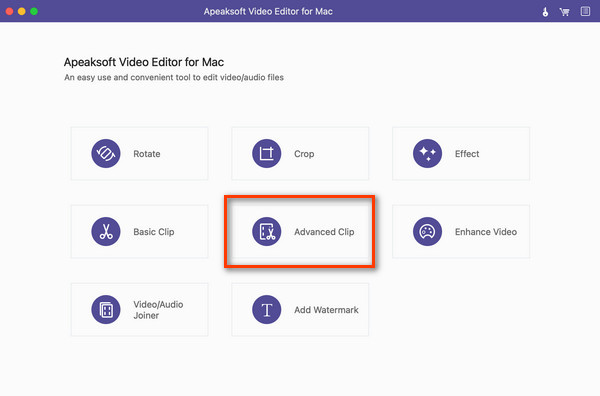The width and height of the screenshot is (600, 396).
Task: Click the Rotate circular arrows icon
Action: [106, 153]
